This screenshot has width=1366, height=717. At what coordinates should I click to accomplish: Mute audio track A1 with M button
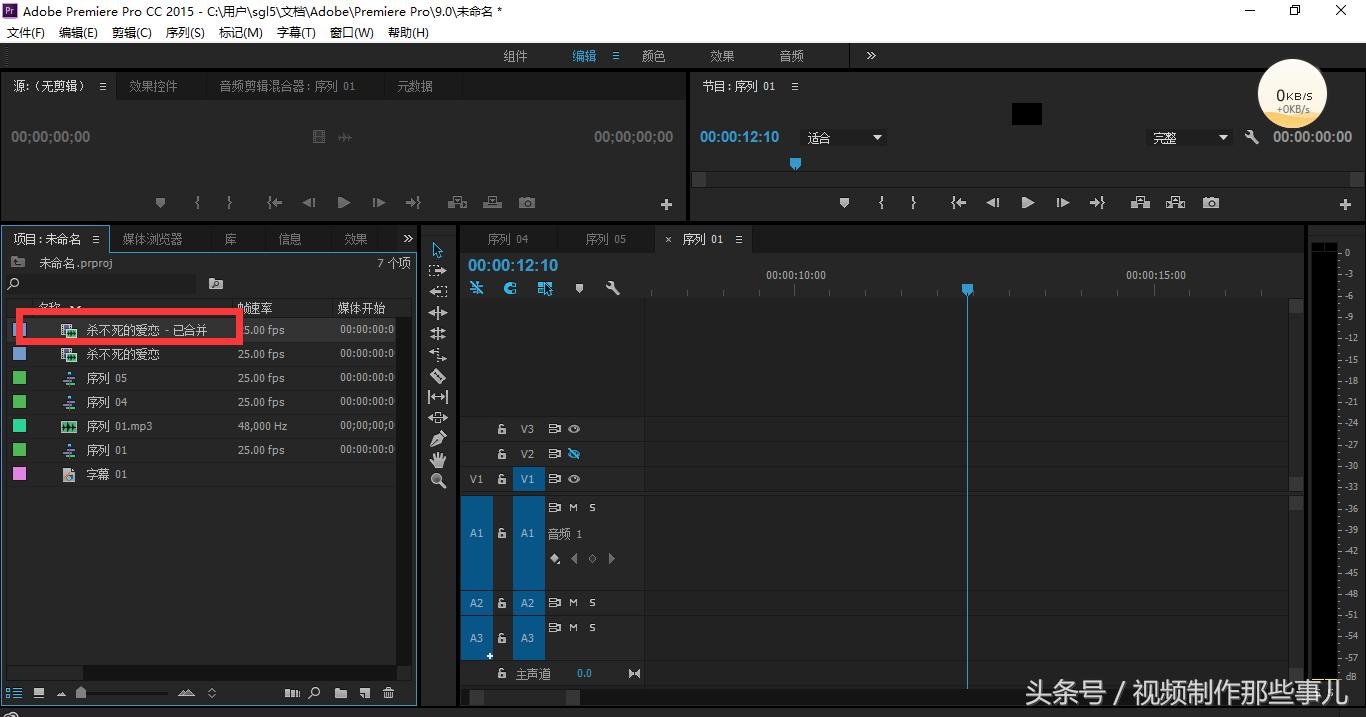[x=574, y=507]
